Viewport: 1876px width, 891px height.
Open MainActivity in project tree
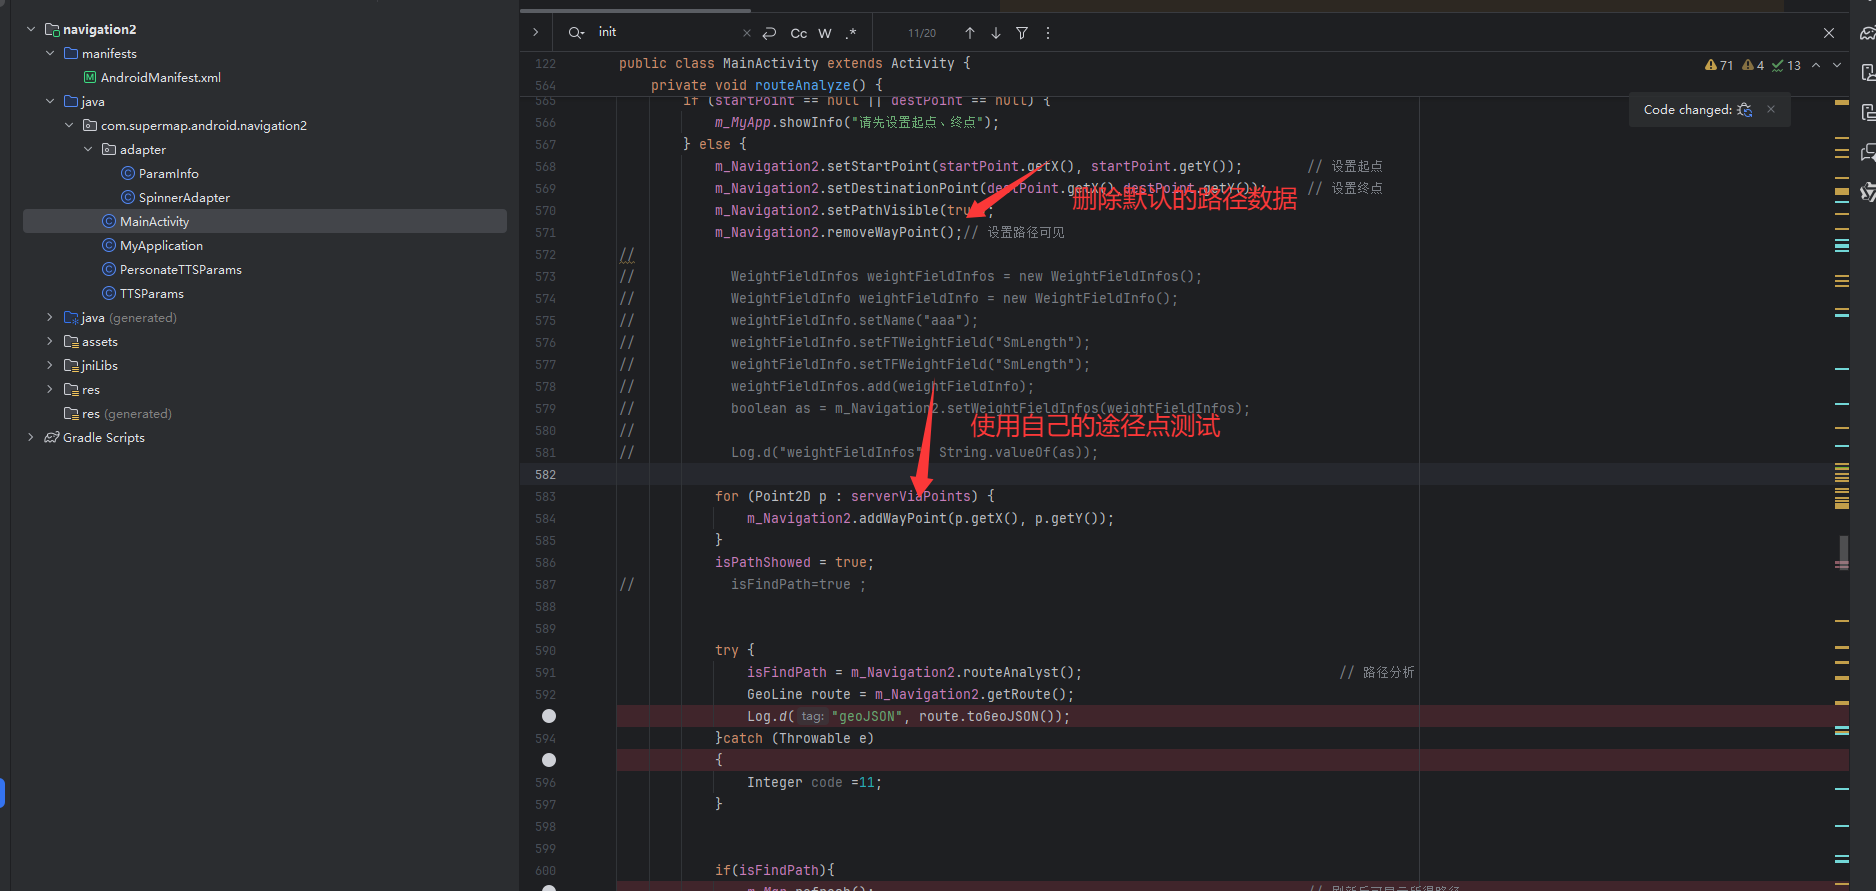pyautogui.click(x=154, y=222)
